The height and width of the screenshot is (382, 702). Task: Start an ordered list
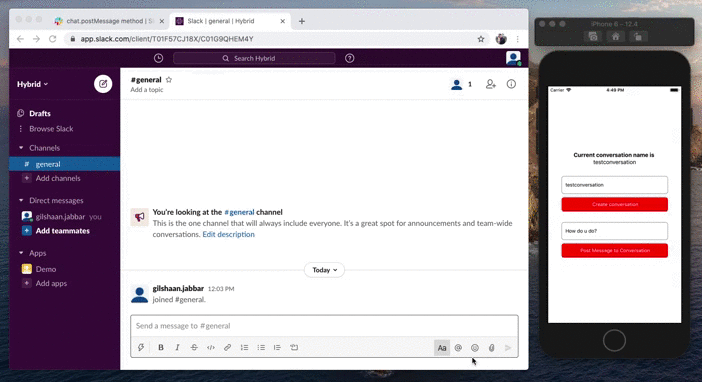244,348
